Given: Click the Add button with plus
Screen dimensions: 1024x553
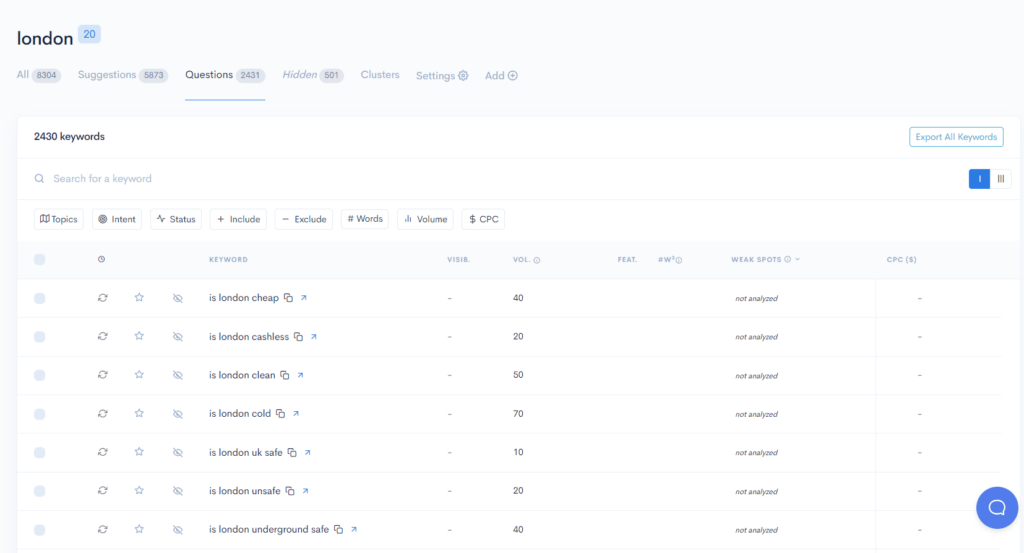Looking at the screenshot, I should [501, 76].
